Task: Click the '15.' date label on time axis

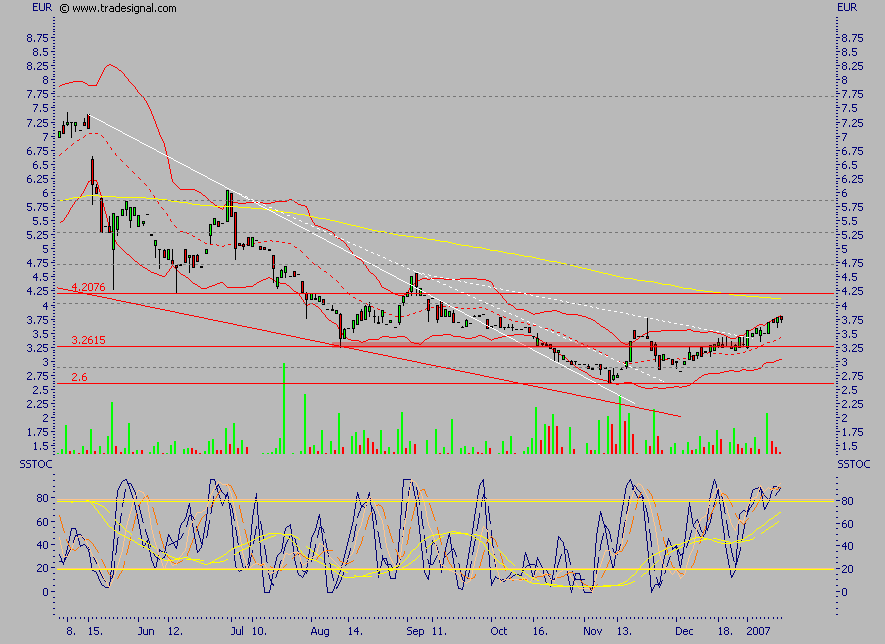Action: tap(96, 631)
